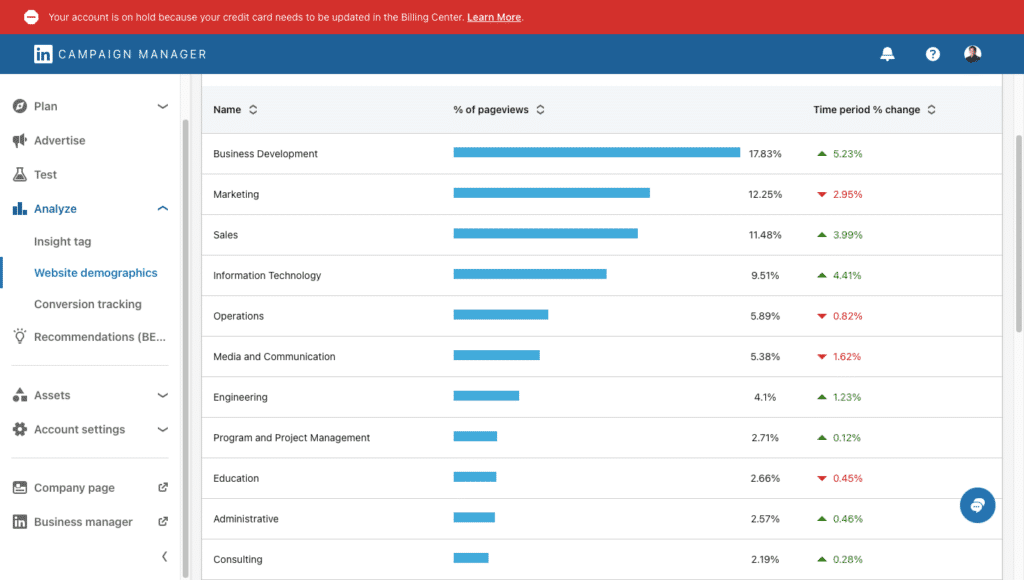
Task: Expand the Assets menu chevron
Action: click(x=163, y=395)
